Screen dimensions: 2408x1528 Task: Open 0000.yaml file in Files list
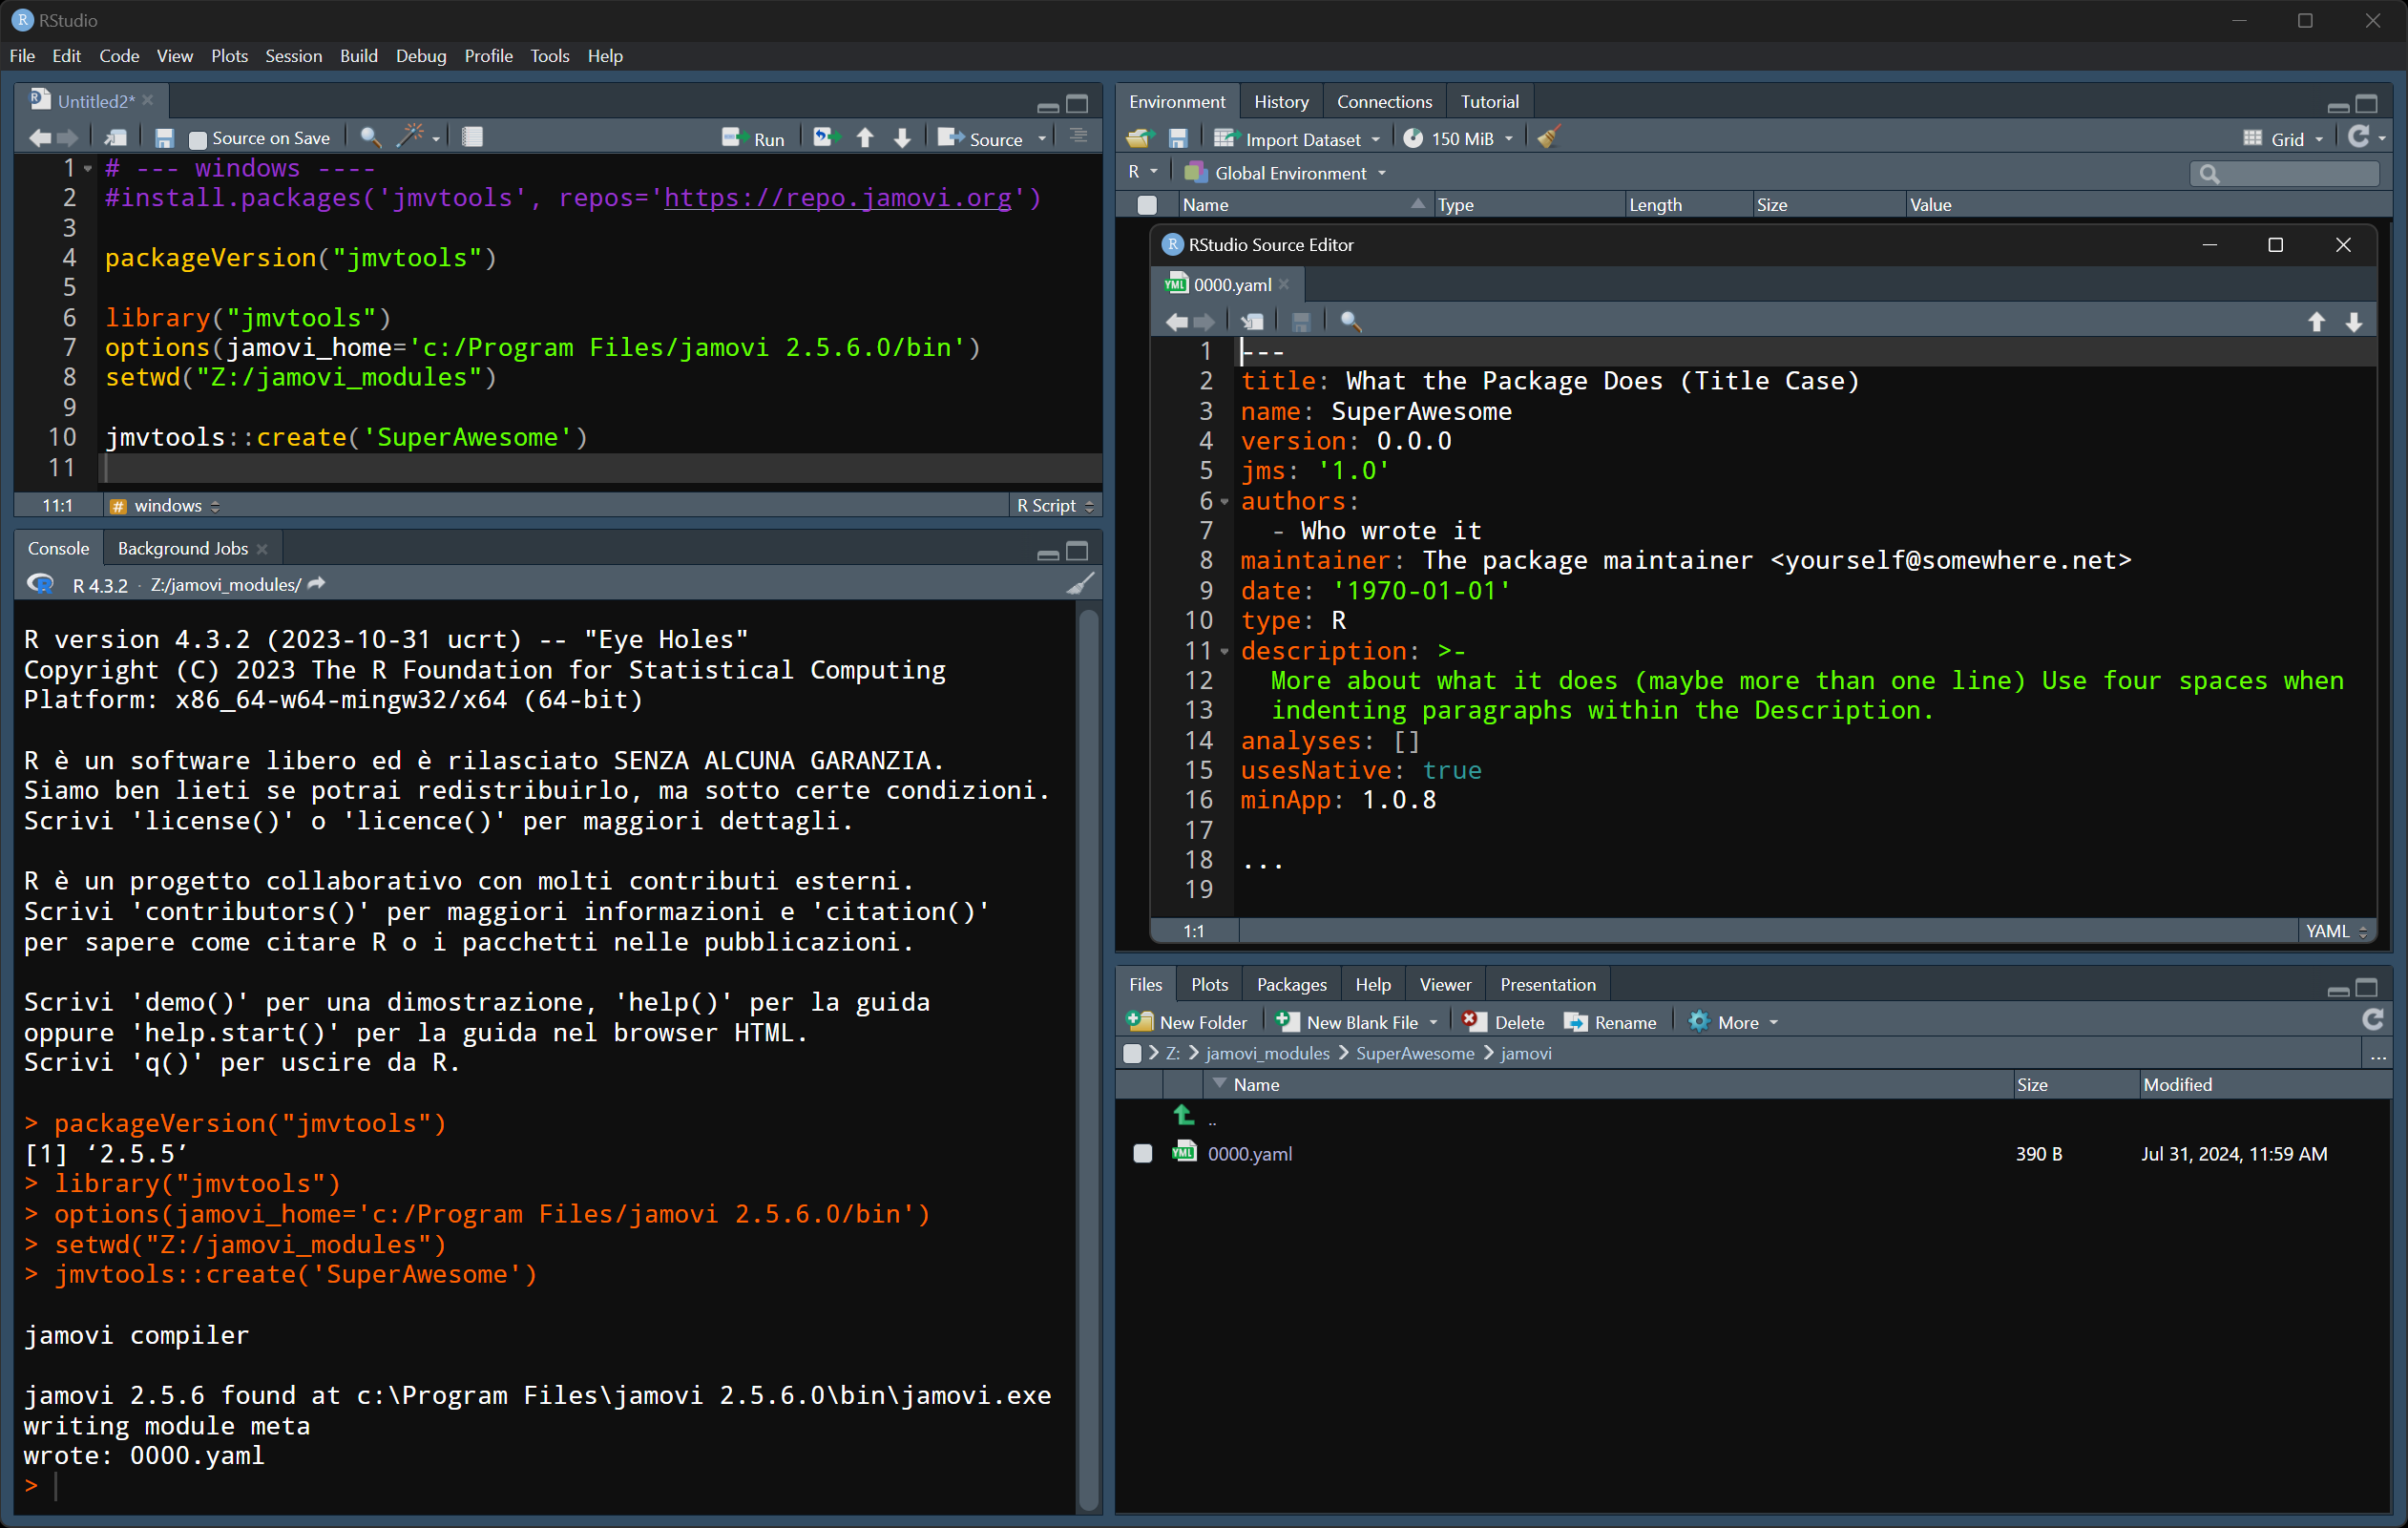point(1249,1153)
